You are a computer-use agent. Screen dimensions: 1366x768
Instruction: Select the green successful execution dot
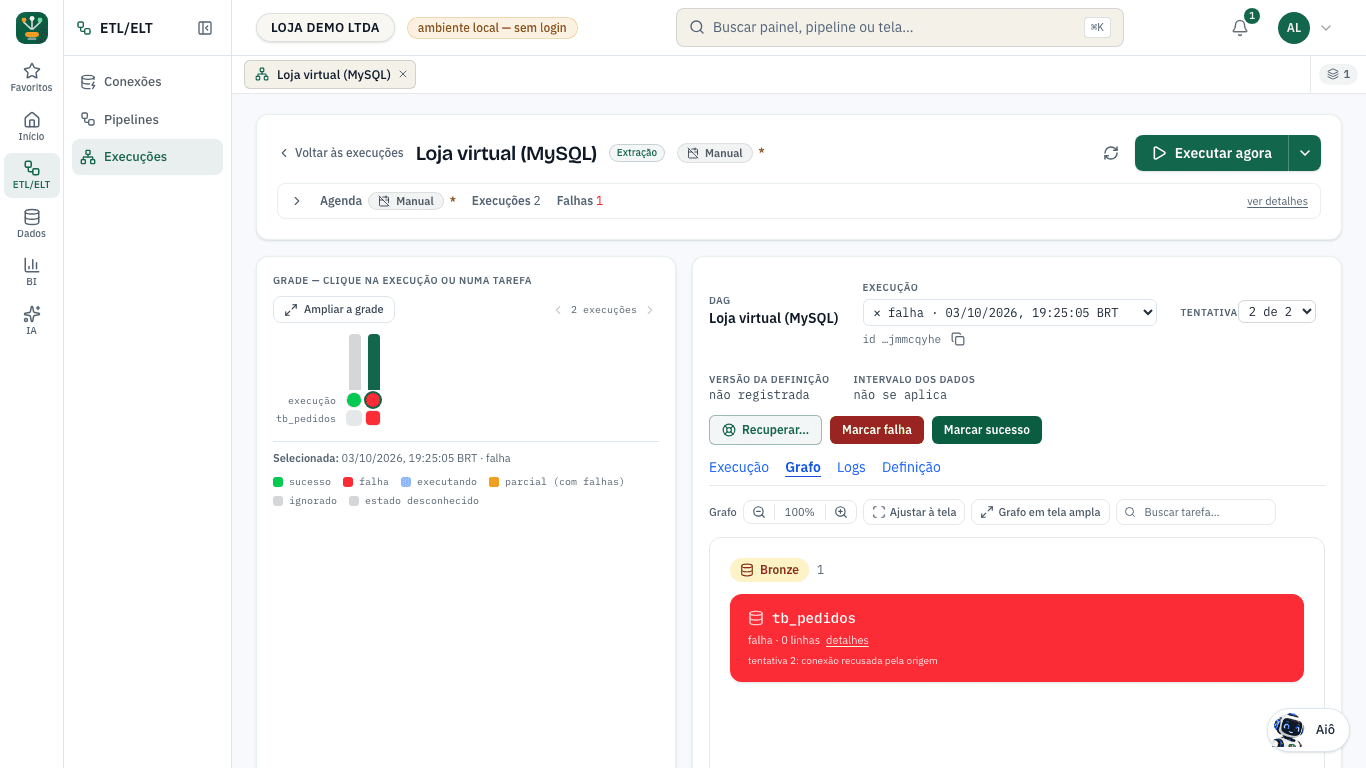coord(354,400)
